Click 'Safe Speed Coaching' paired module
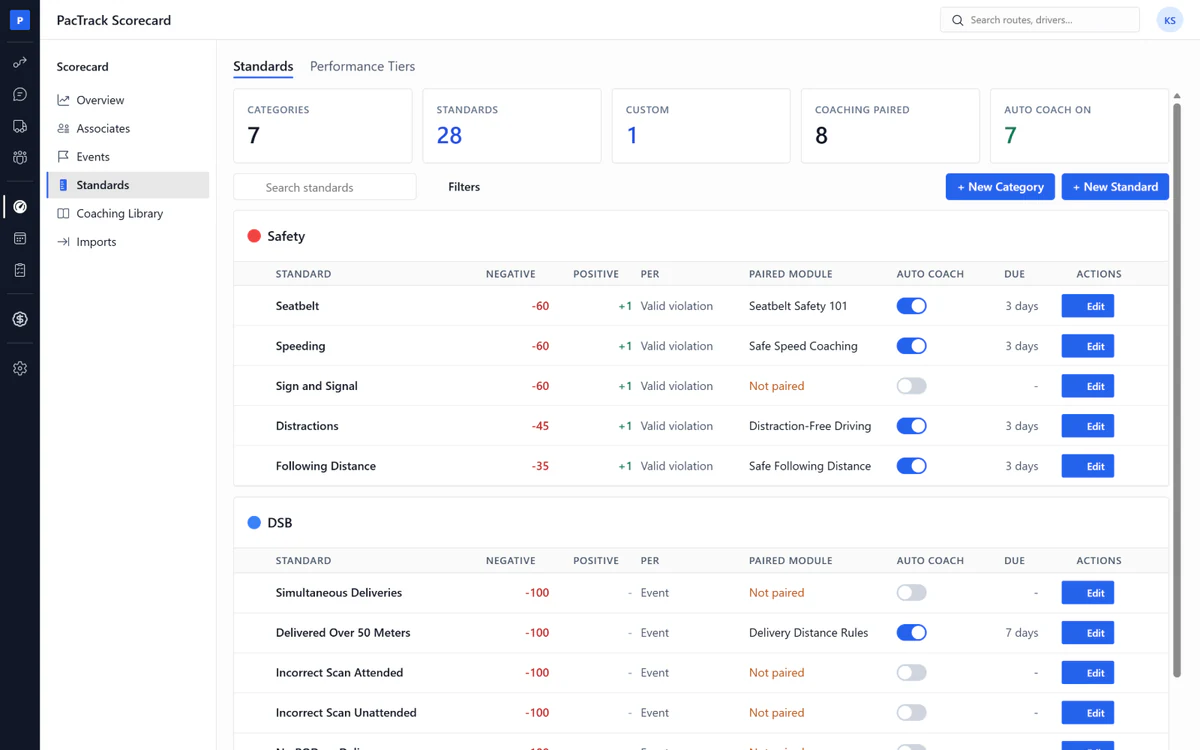Viewport: 1200px width, 750px height. click(x=803, y=346)
